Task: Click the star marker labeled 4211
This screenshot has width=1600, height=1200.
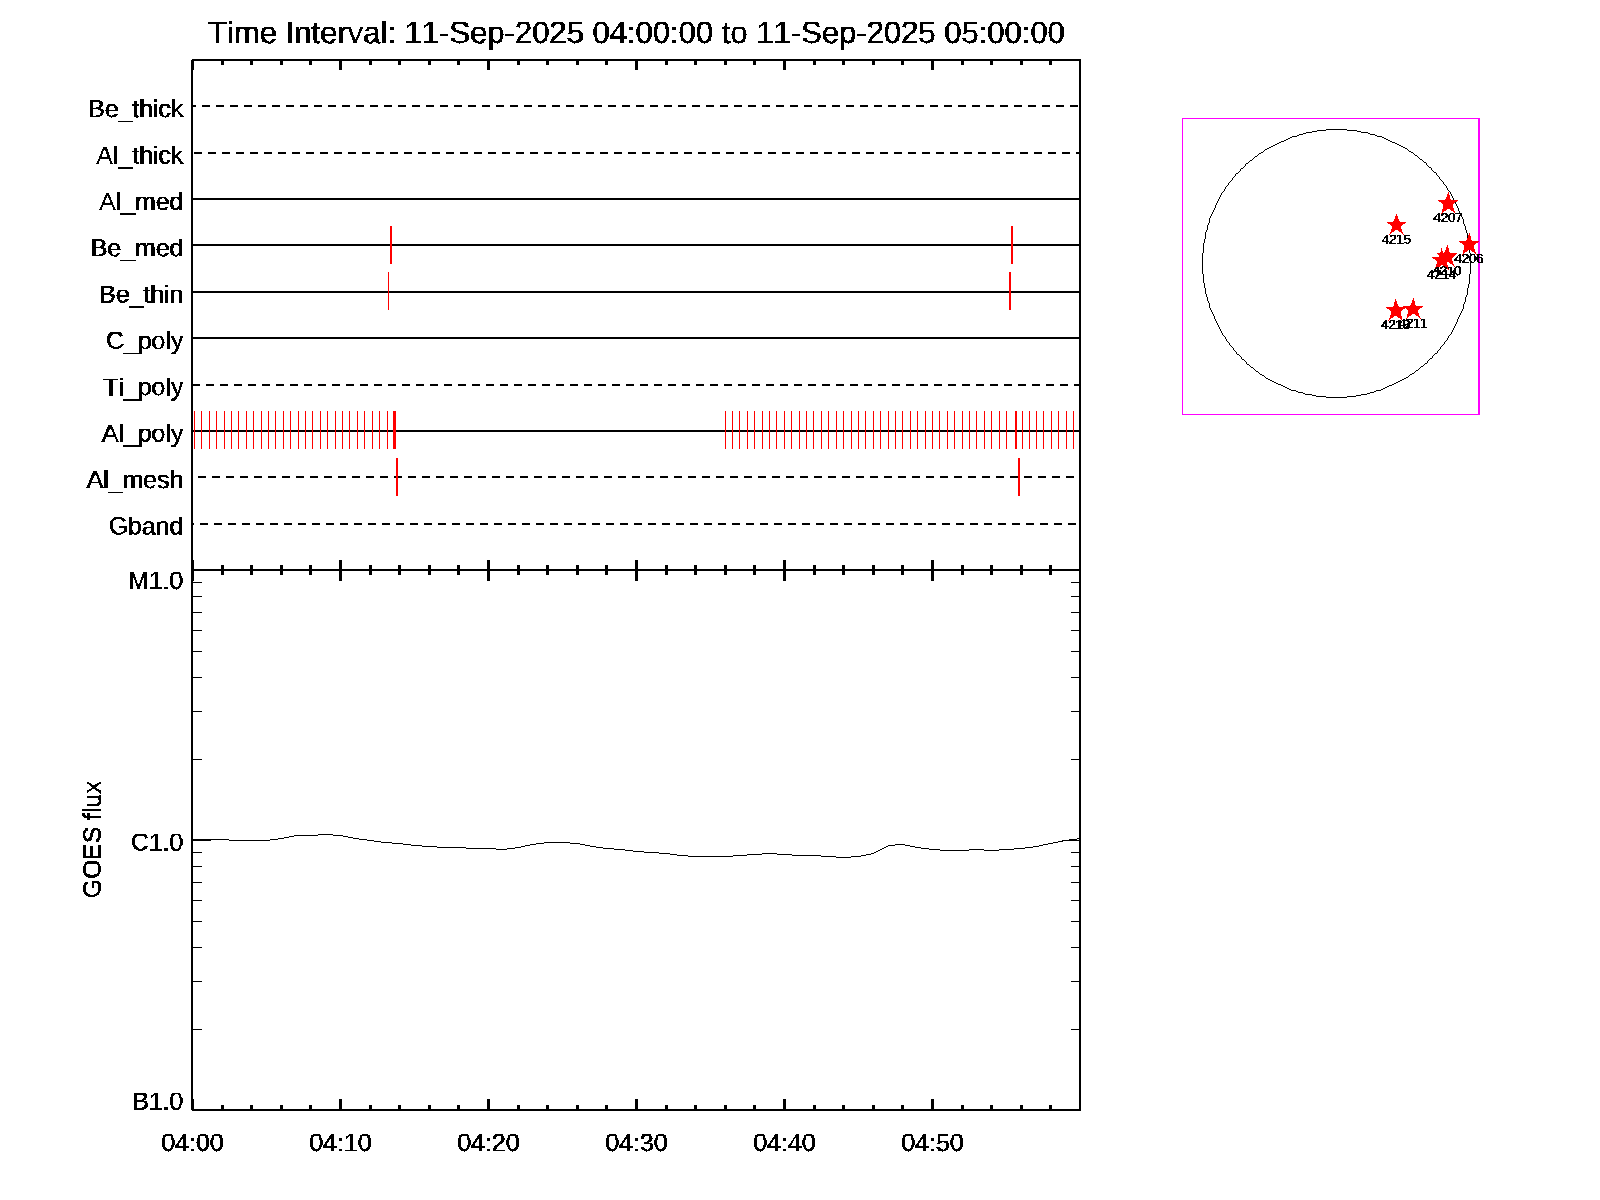Action: [x=1413, y=309]
